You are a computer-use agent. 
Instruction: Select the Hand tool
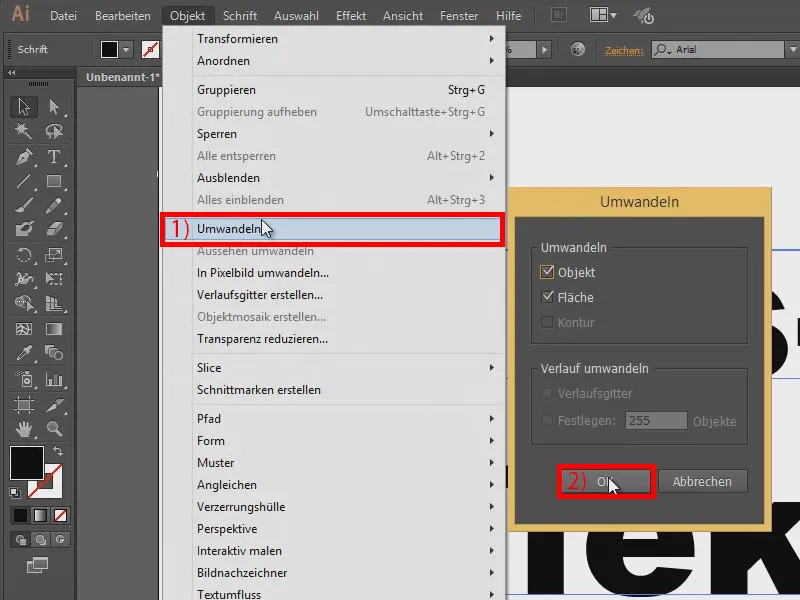coord(23,429)
